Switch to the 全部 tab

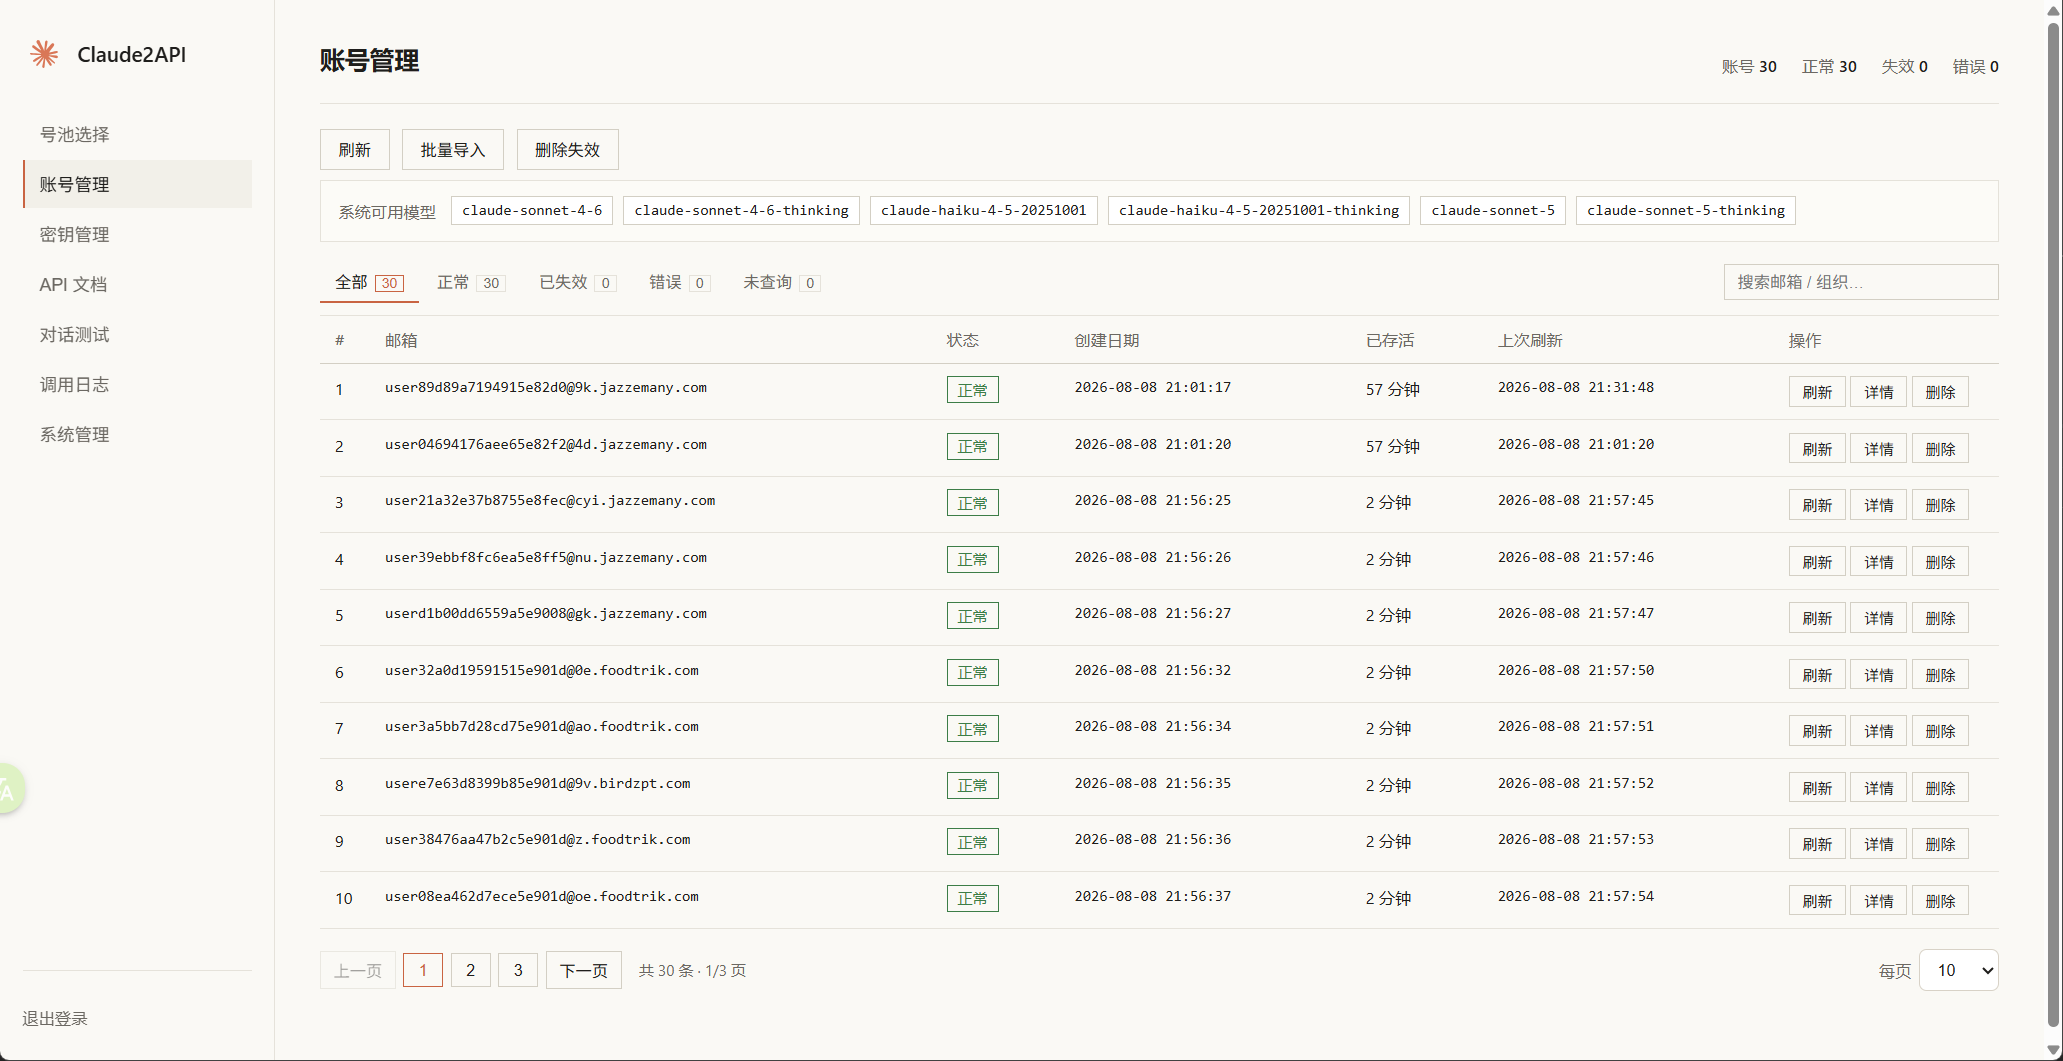pos(368,283)
